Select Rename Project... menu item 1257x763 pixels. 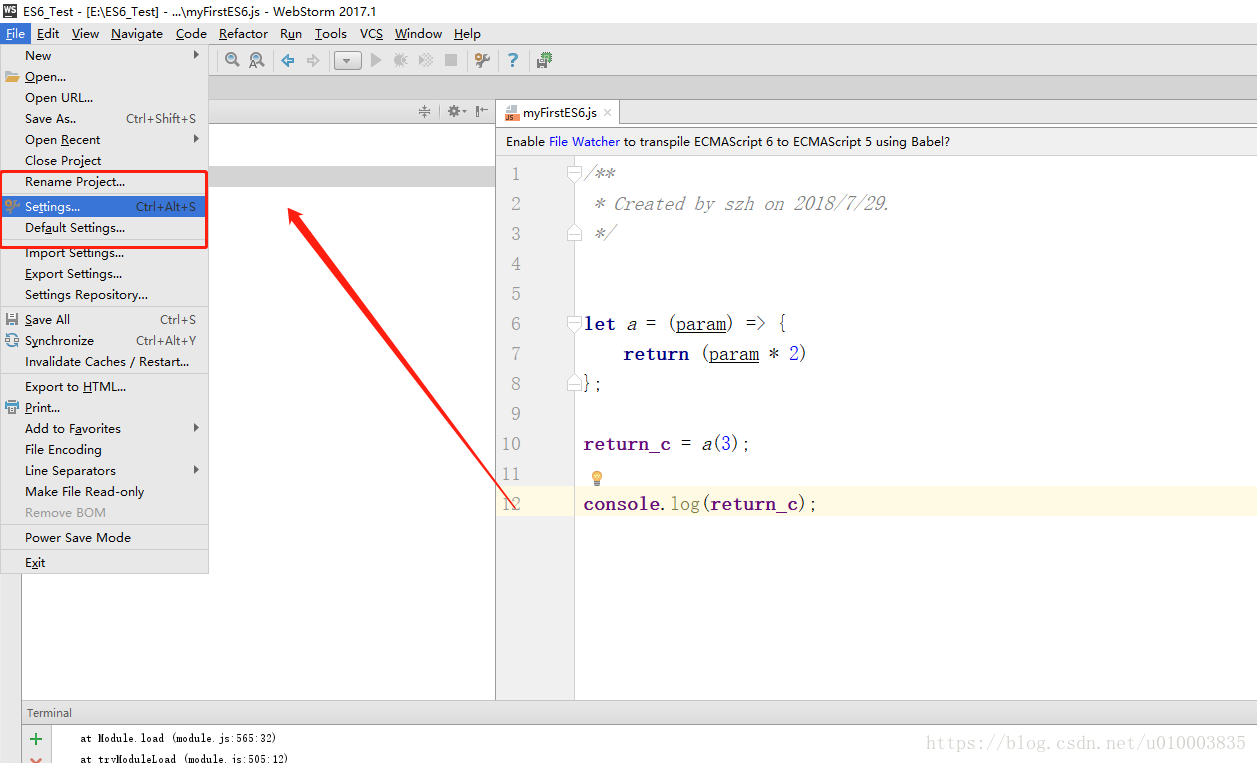pos(104,182)
